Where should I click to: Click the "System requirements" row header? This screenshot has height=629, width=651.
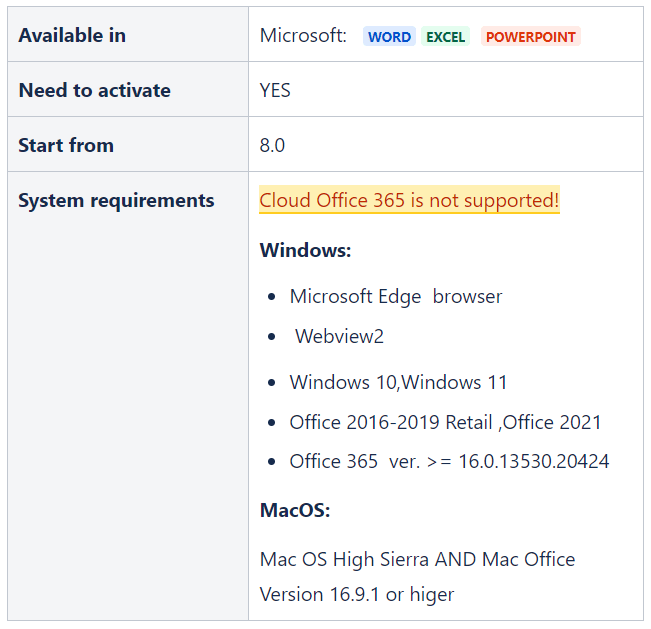point(116,200)
